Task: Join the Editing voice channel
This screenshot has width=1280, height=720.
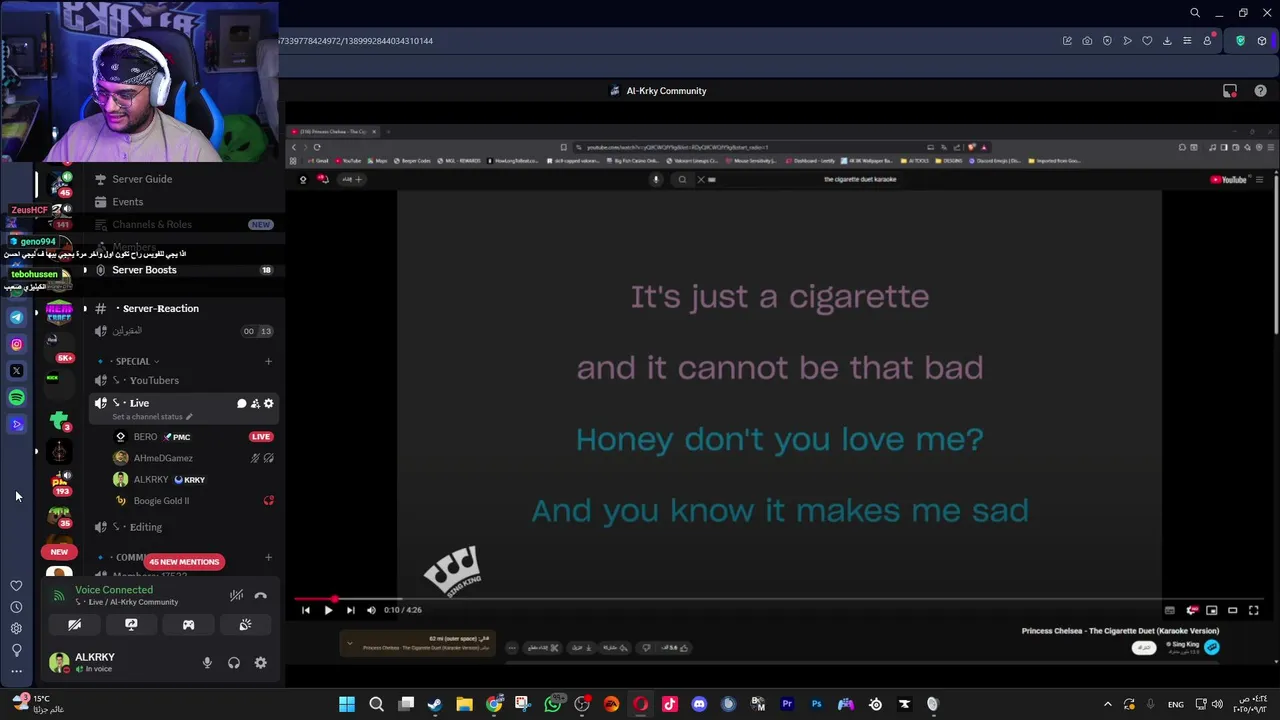Action: click(145, 527)
